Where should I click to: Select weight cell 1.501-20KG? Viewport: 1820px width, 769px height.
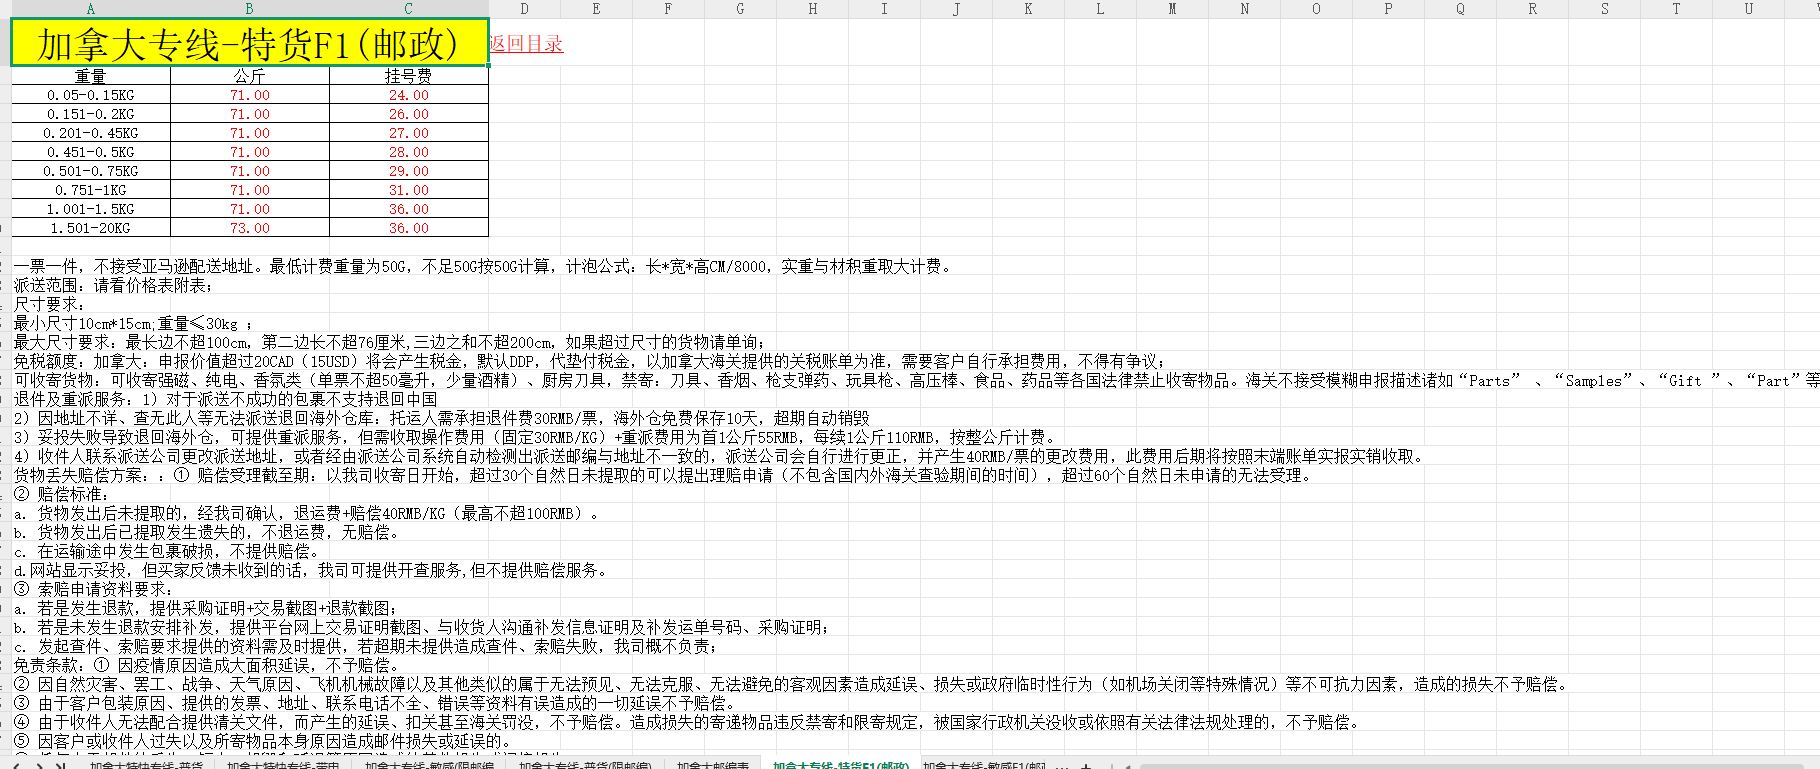click(91, 228)
